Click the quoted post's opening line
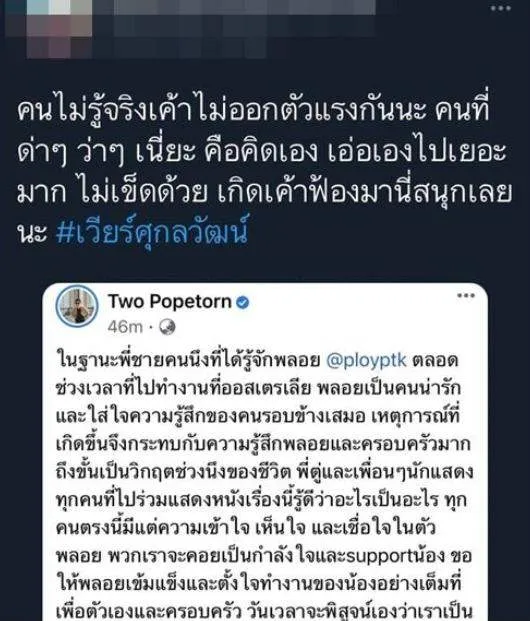The image size is (530, 621). click(257, 361)
